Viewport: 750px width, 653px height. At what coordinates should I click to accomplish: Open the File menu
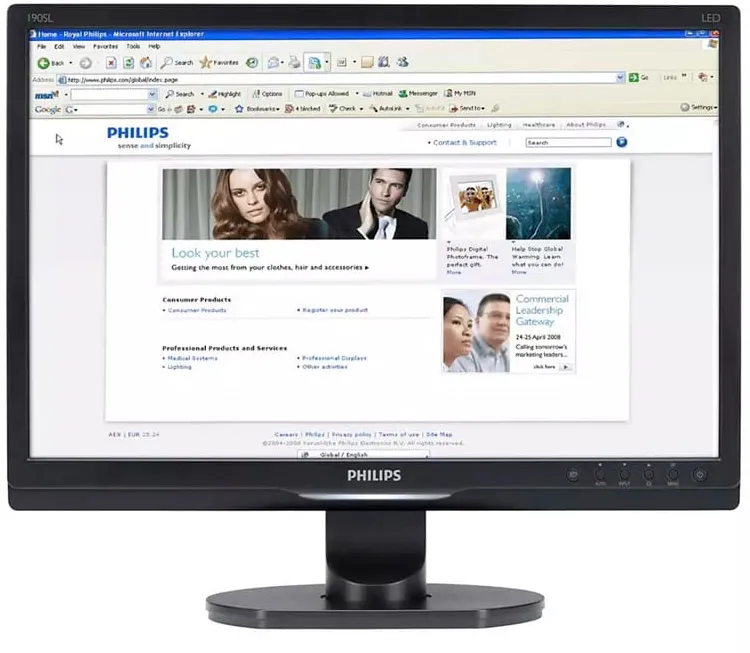pyautogui.click(x=42, y=47)
